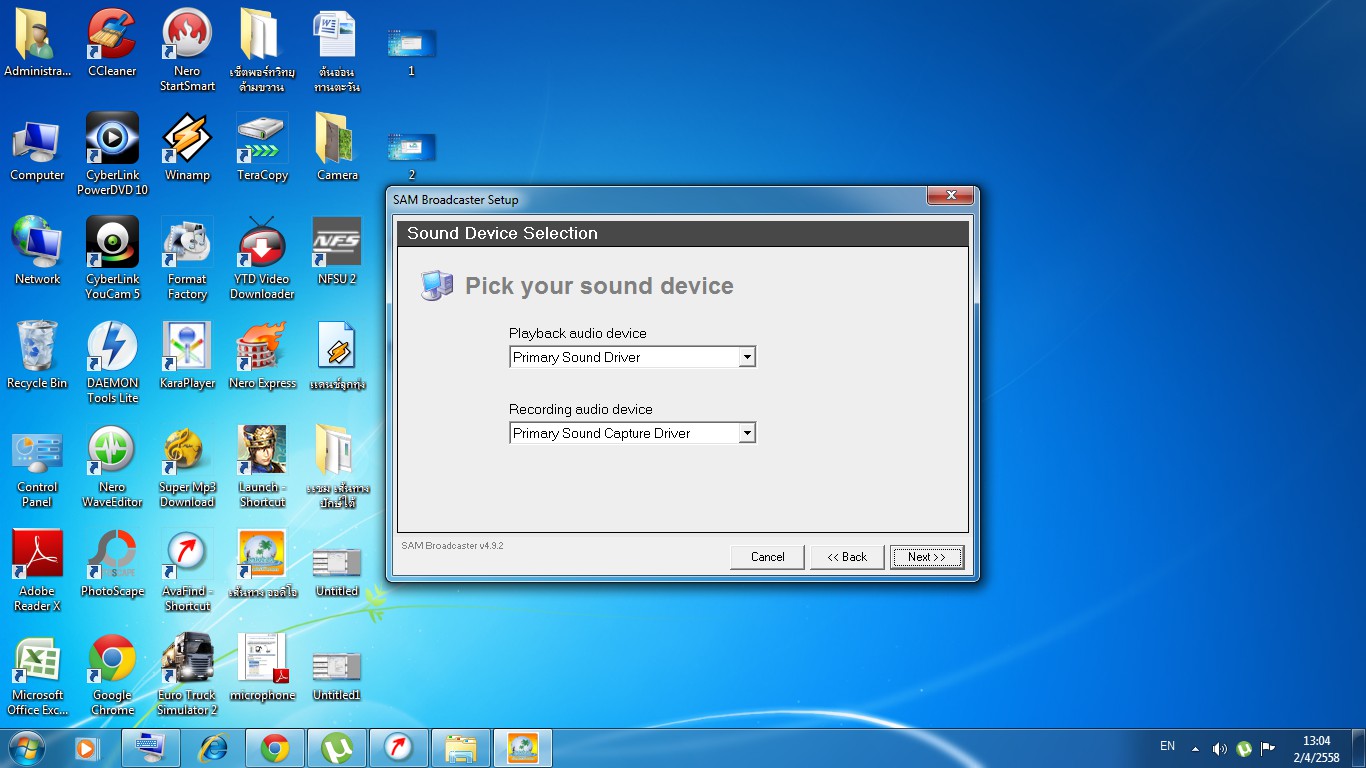The width and height of the screenshot is (1366, 768).
Task: Click the EN language indicator
Action: 1167,746
